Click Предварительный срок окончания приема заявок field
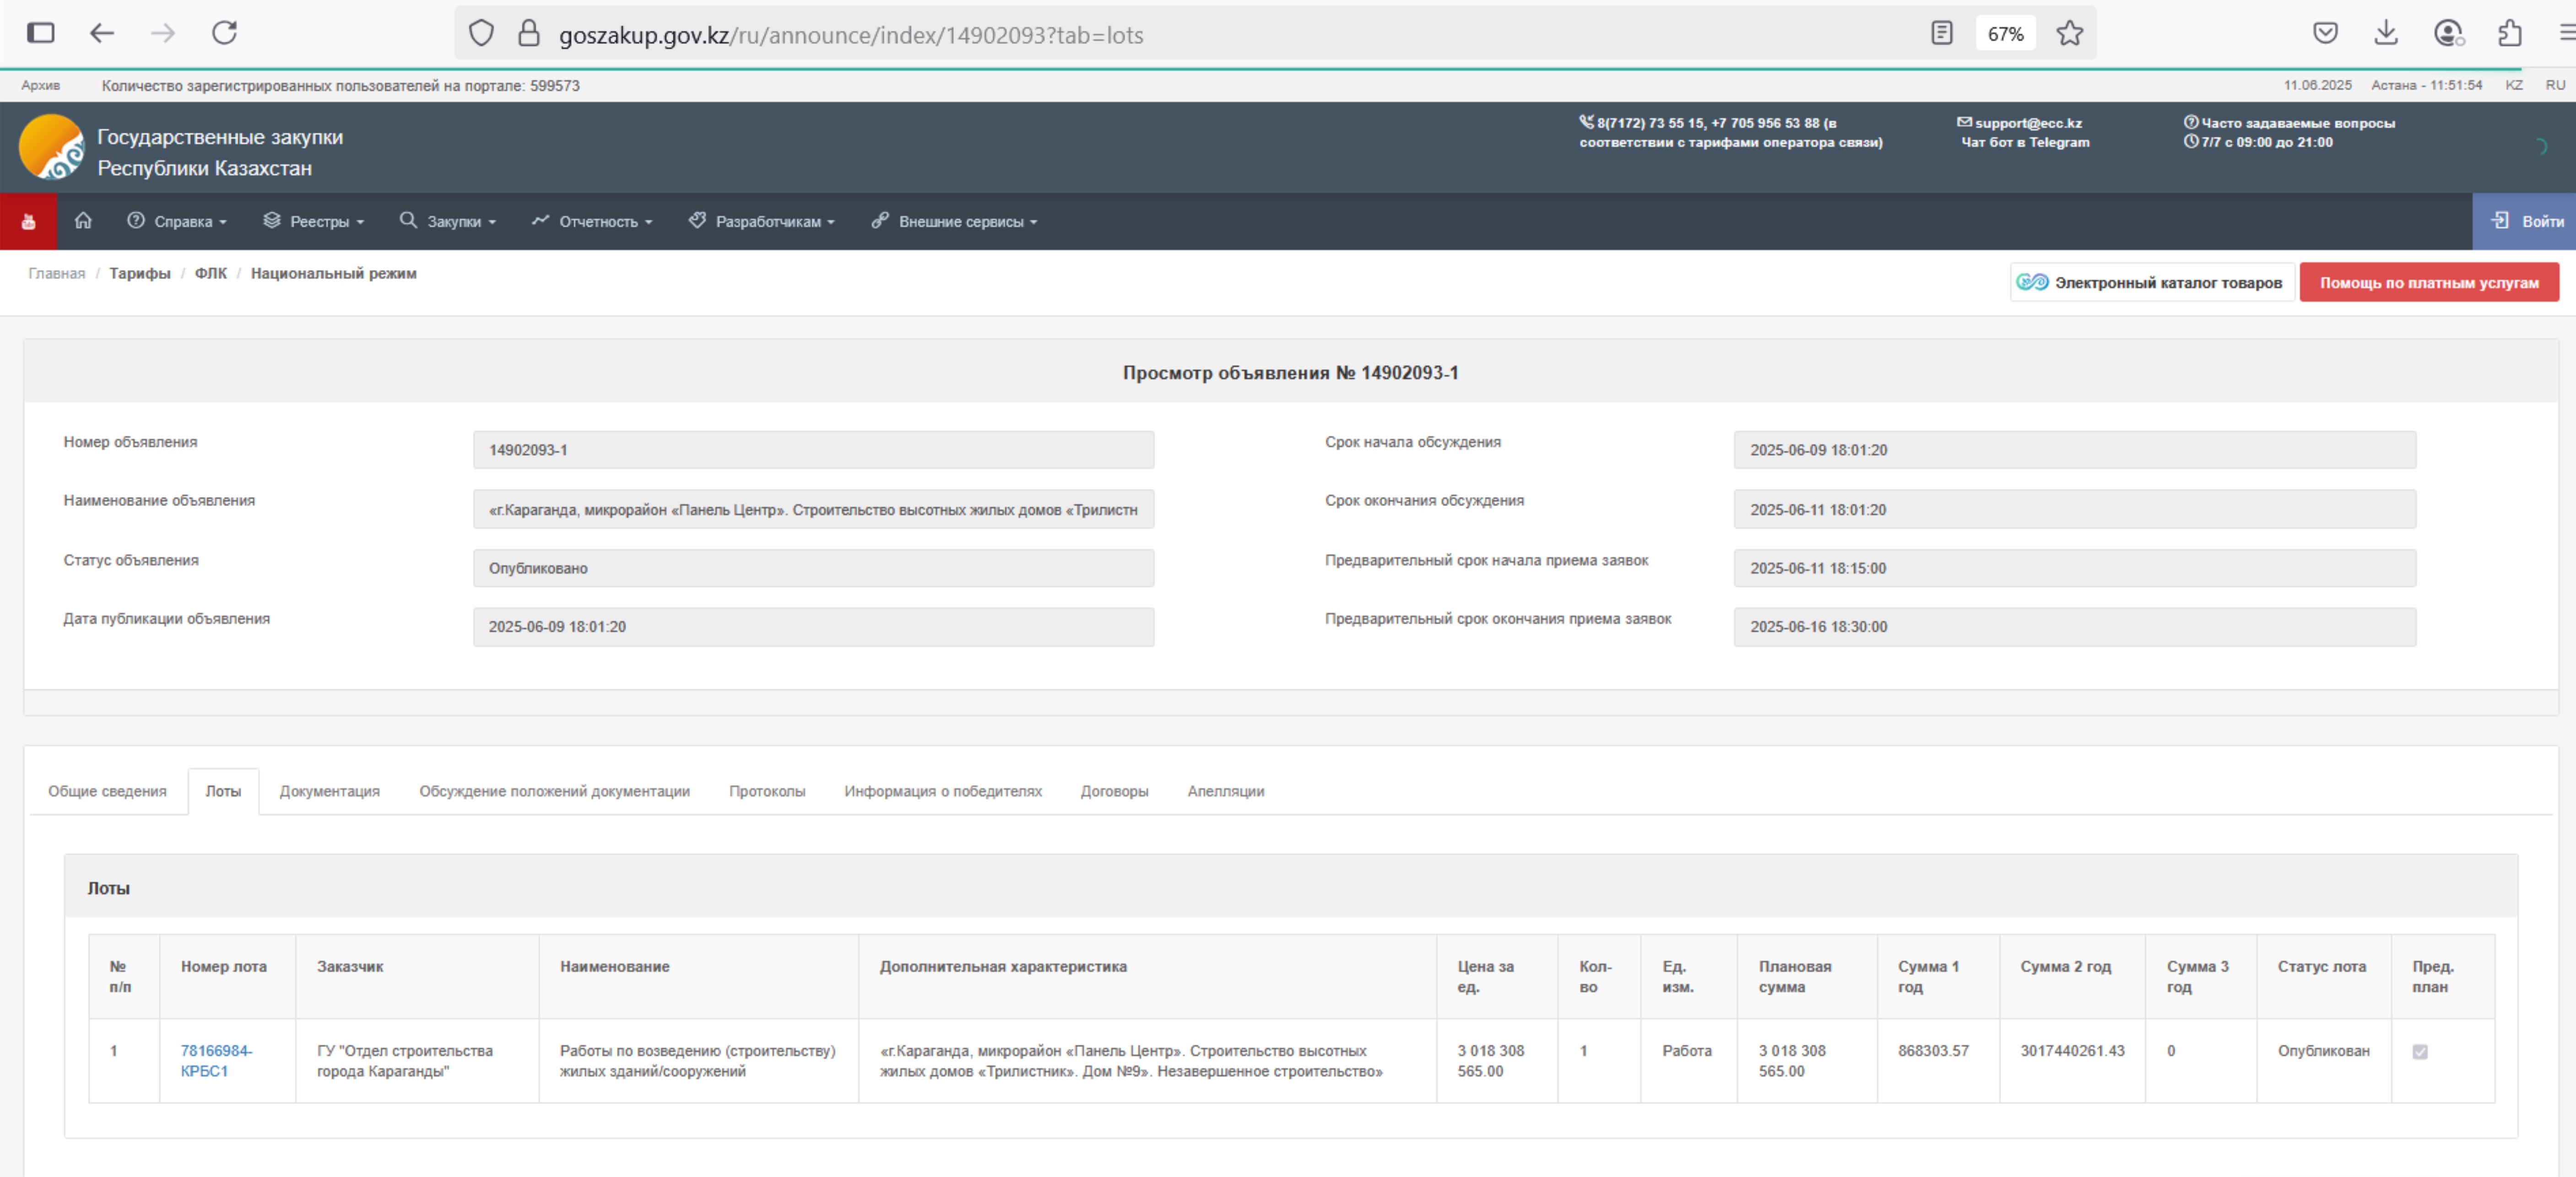Image resolution: width=2576 pixels, height=1177 pixels. pos(2075,627)
